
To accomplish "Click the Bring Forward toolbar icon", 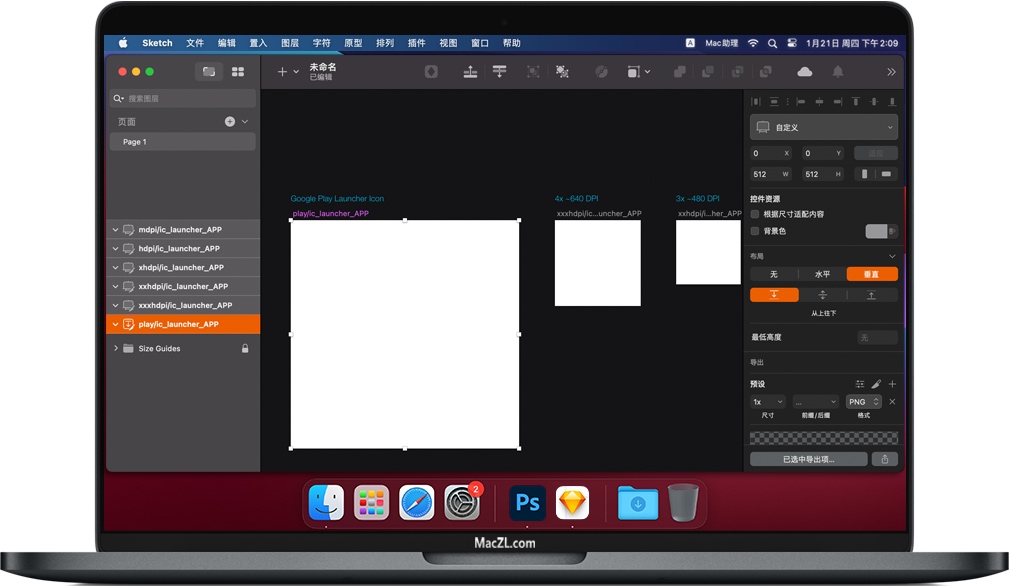I will 470,71.
